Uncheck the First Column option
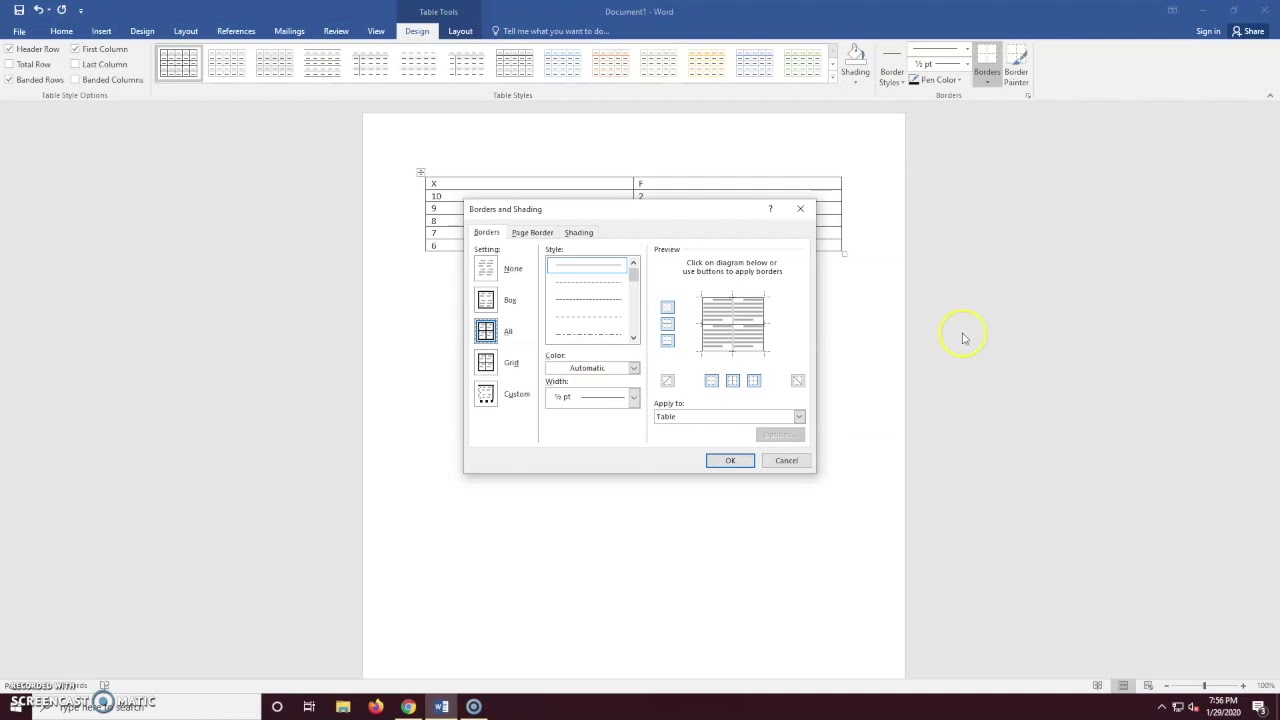Screen dimensions: 1280x720 coord(75,49)
